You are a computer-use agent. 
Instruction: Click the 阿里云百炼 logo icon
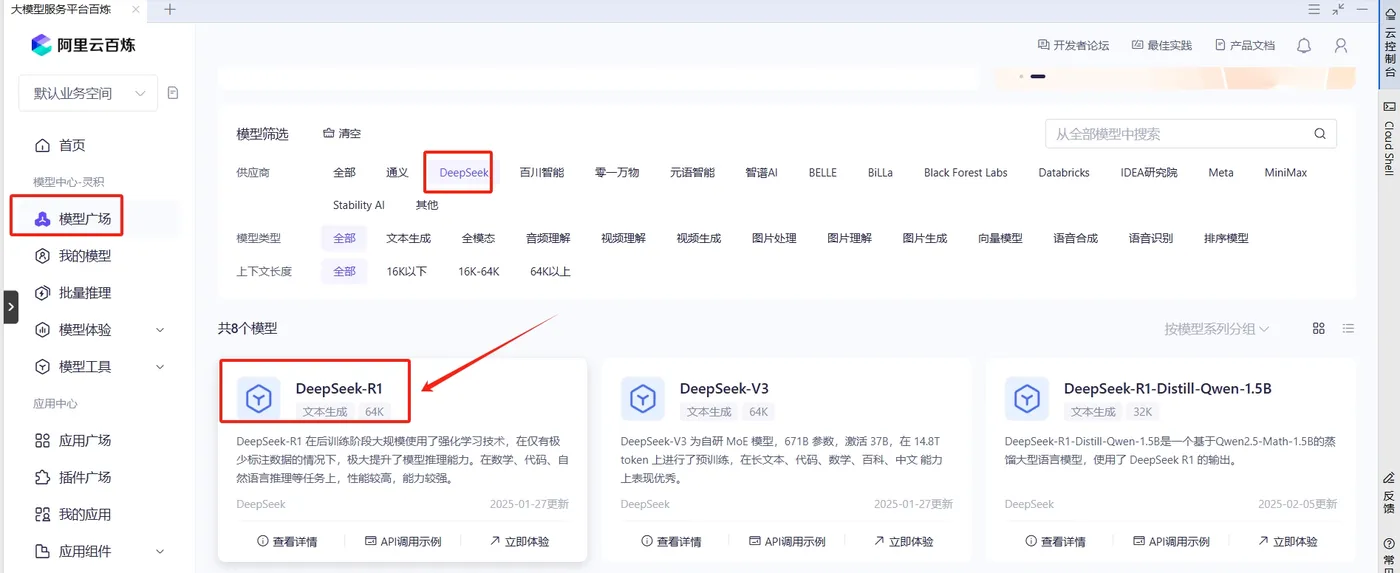[42, 45]
